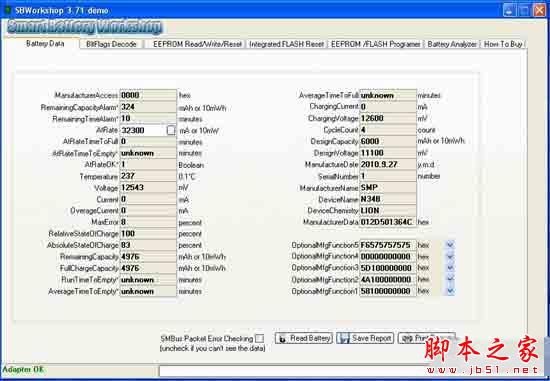550x381 pixels.
Task: Toggle the AtRate units checkbox
Action: point(171,130)
